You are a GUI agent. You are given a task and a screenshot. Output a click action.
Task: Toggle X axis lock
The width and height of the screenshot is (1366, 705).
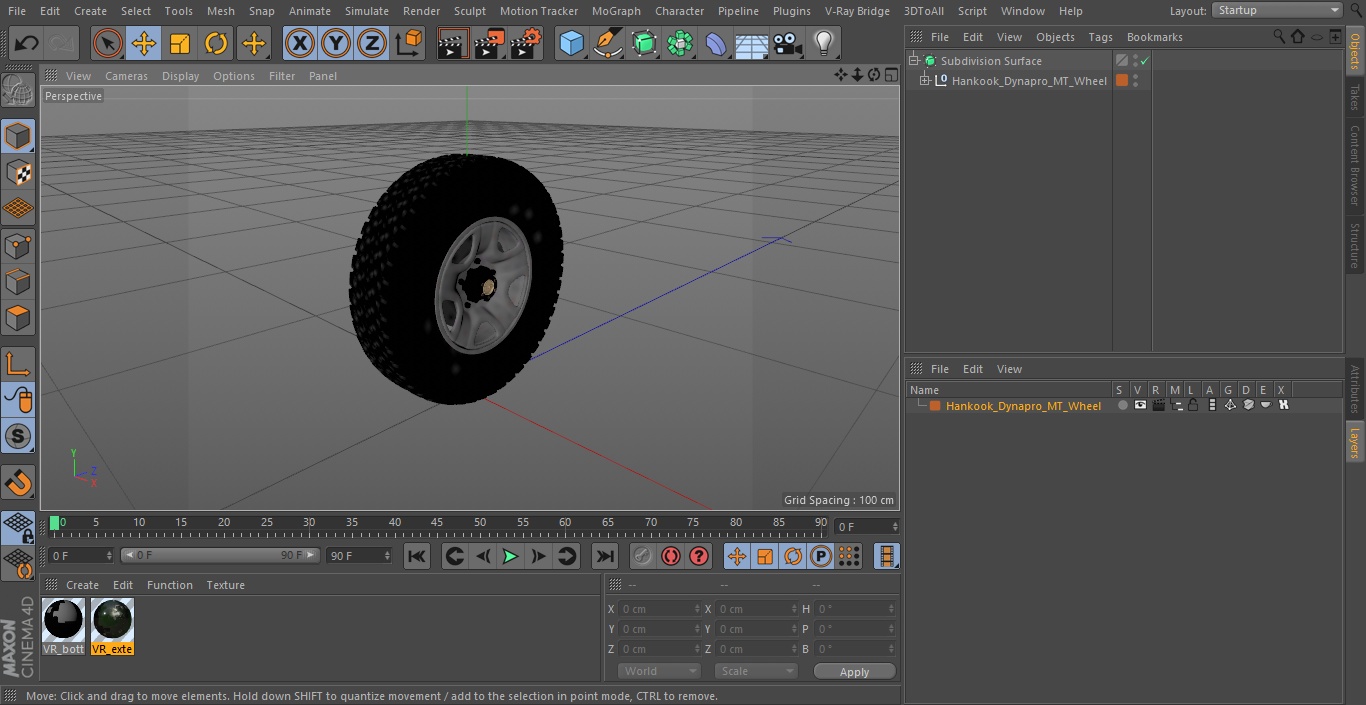[300, 43]
